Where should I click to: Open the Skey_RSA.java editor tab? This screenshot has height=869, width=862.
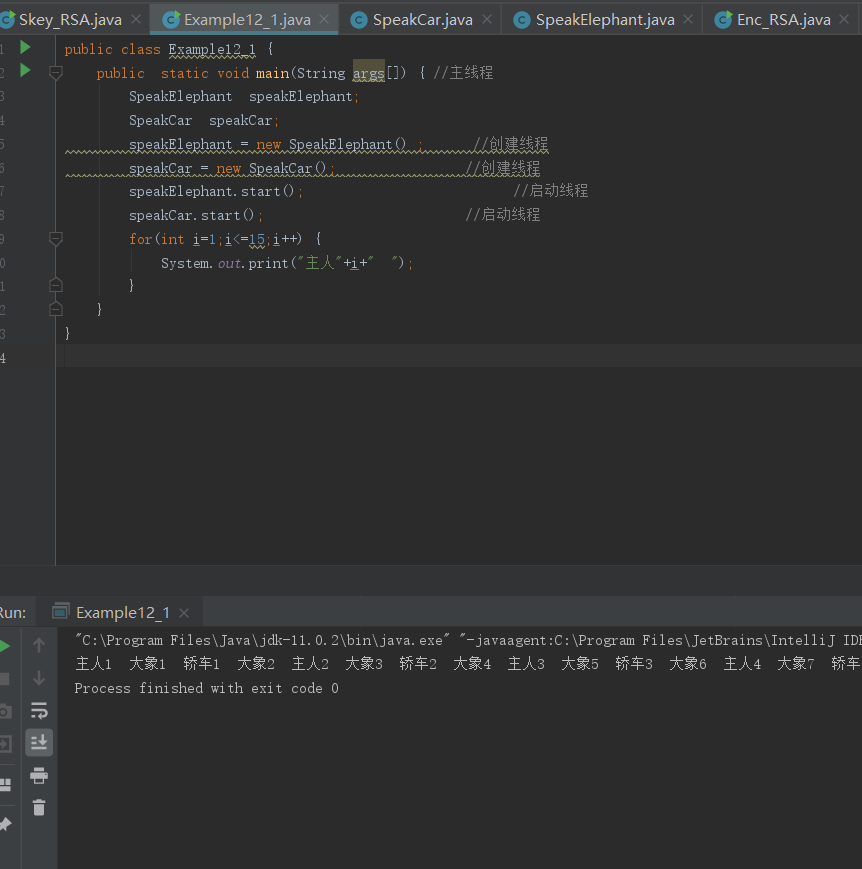pos(69,20)
